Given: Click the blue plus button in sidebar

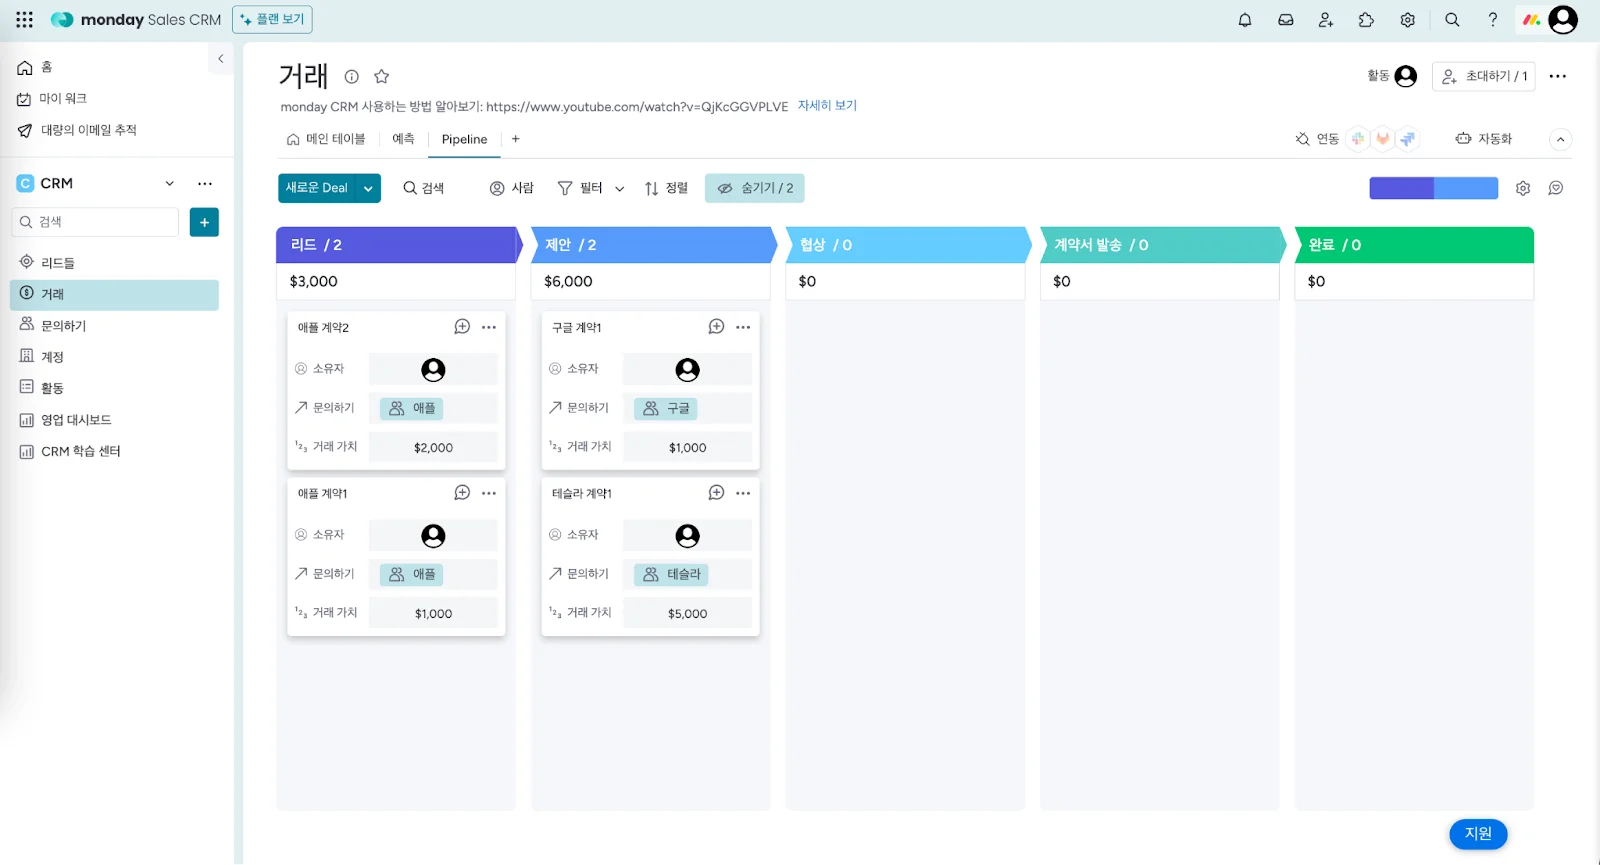Looking at the screenshot, I should pyautogui.click(x=204, y=222).
